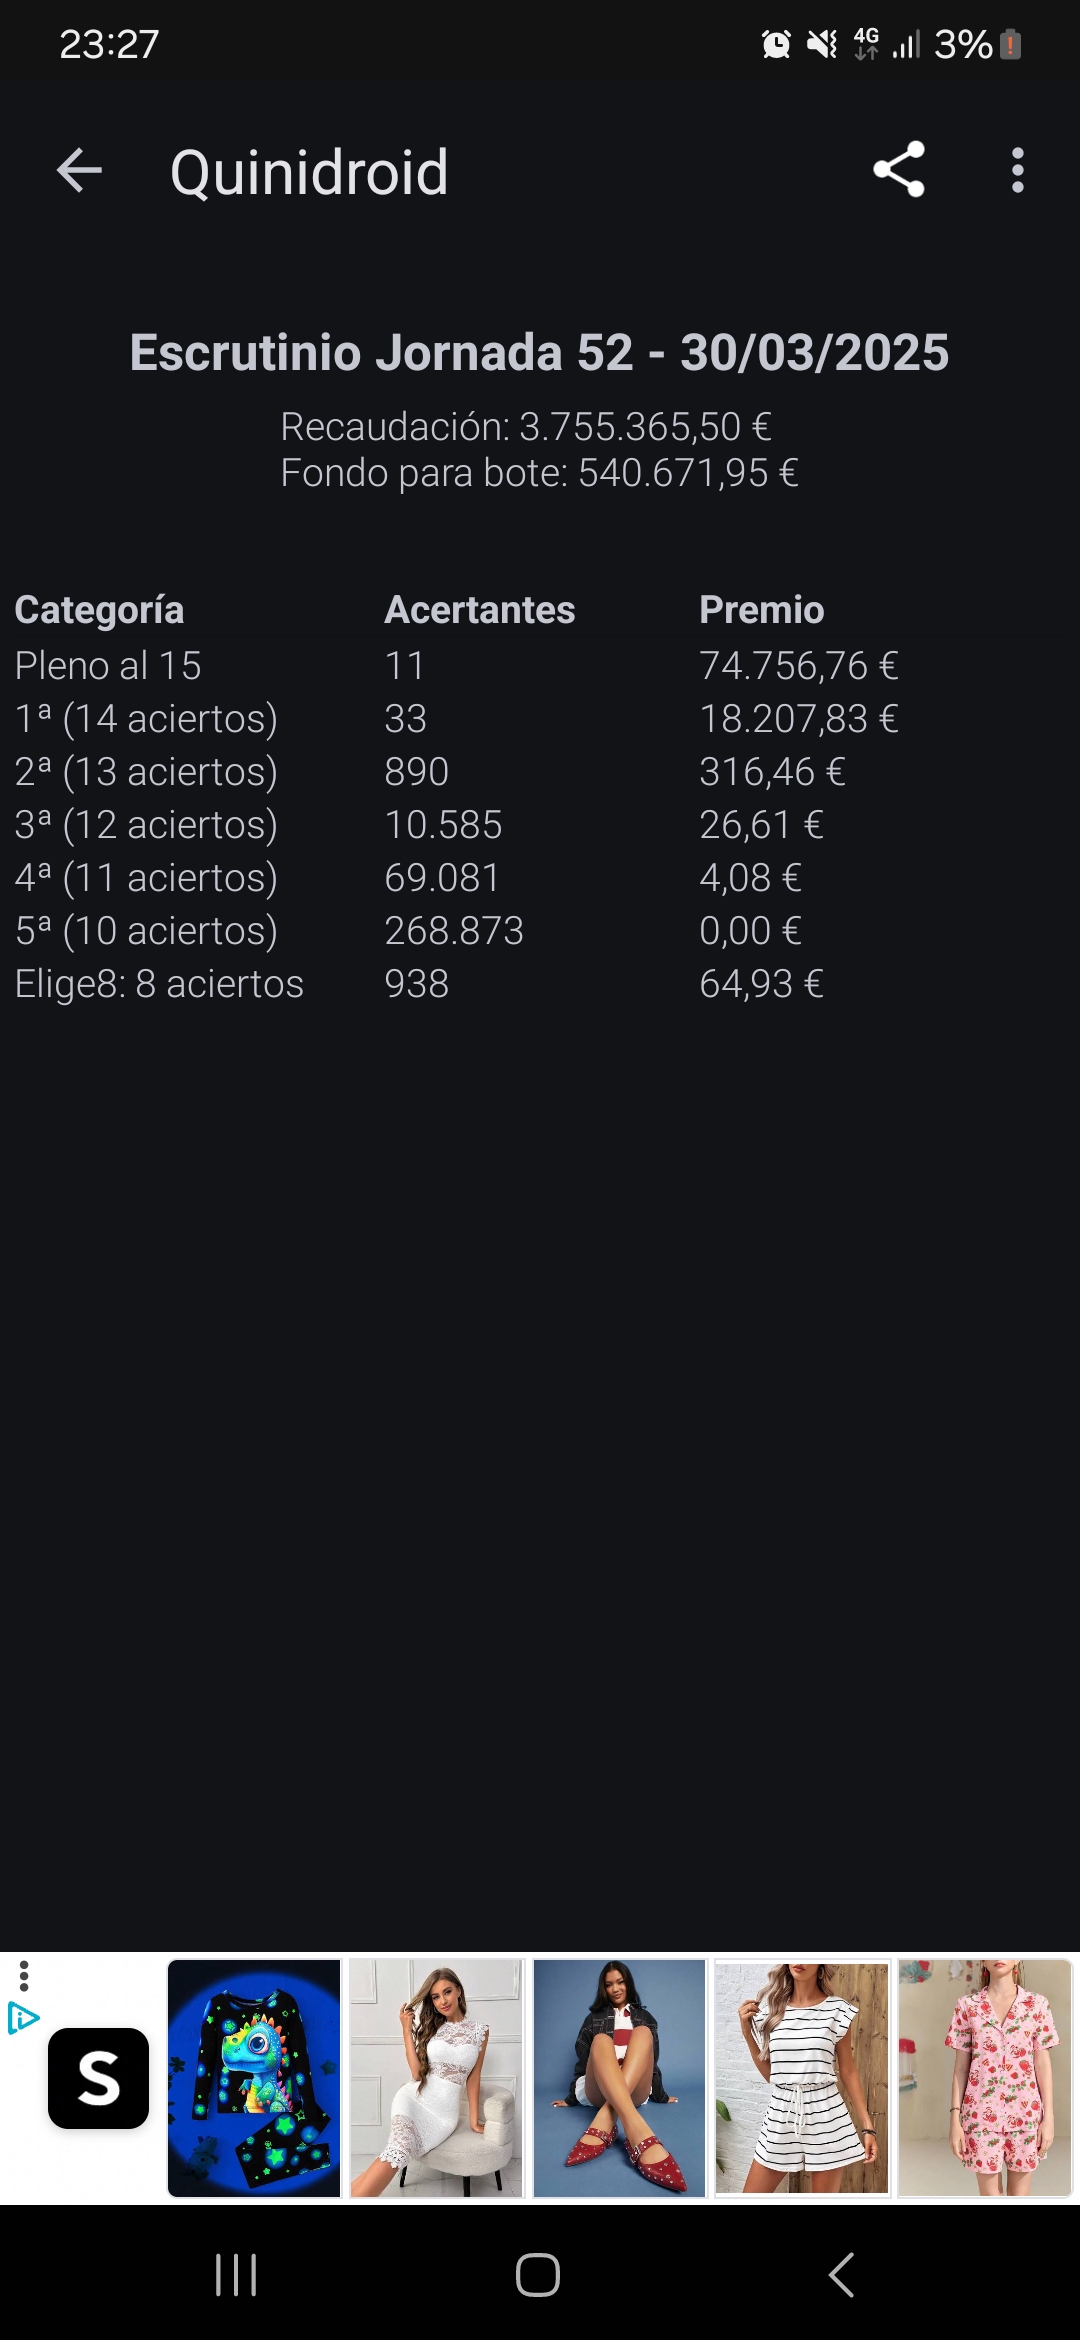
Task: Tap the striped romper ad thumbnail
Action: [802, 2078]
